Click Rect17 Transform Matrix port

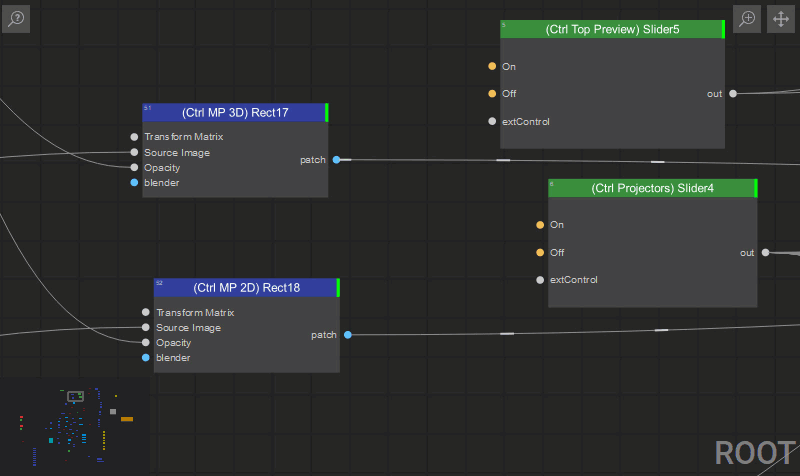pos(134,137)
